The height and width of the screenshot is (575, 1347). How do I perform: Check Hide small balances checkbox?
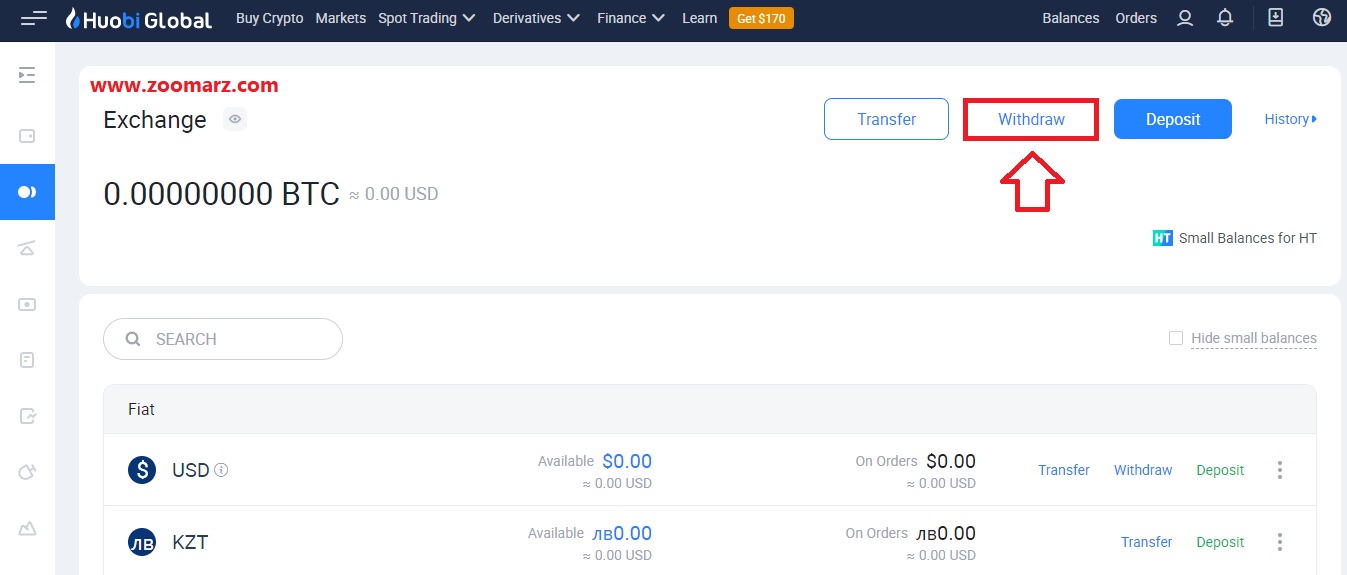click(x=1176, y=338)
